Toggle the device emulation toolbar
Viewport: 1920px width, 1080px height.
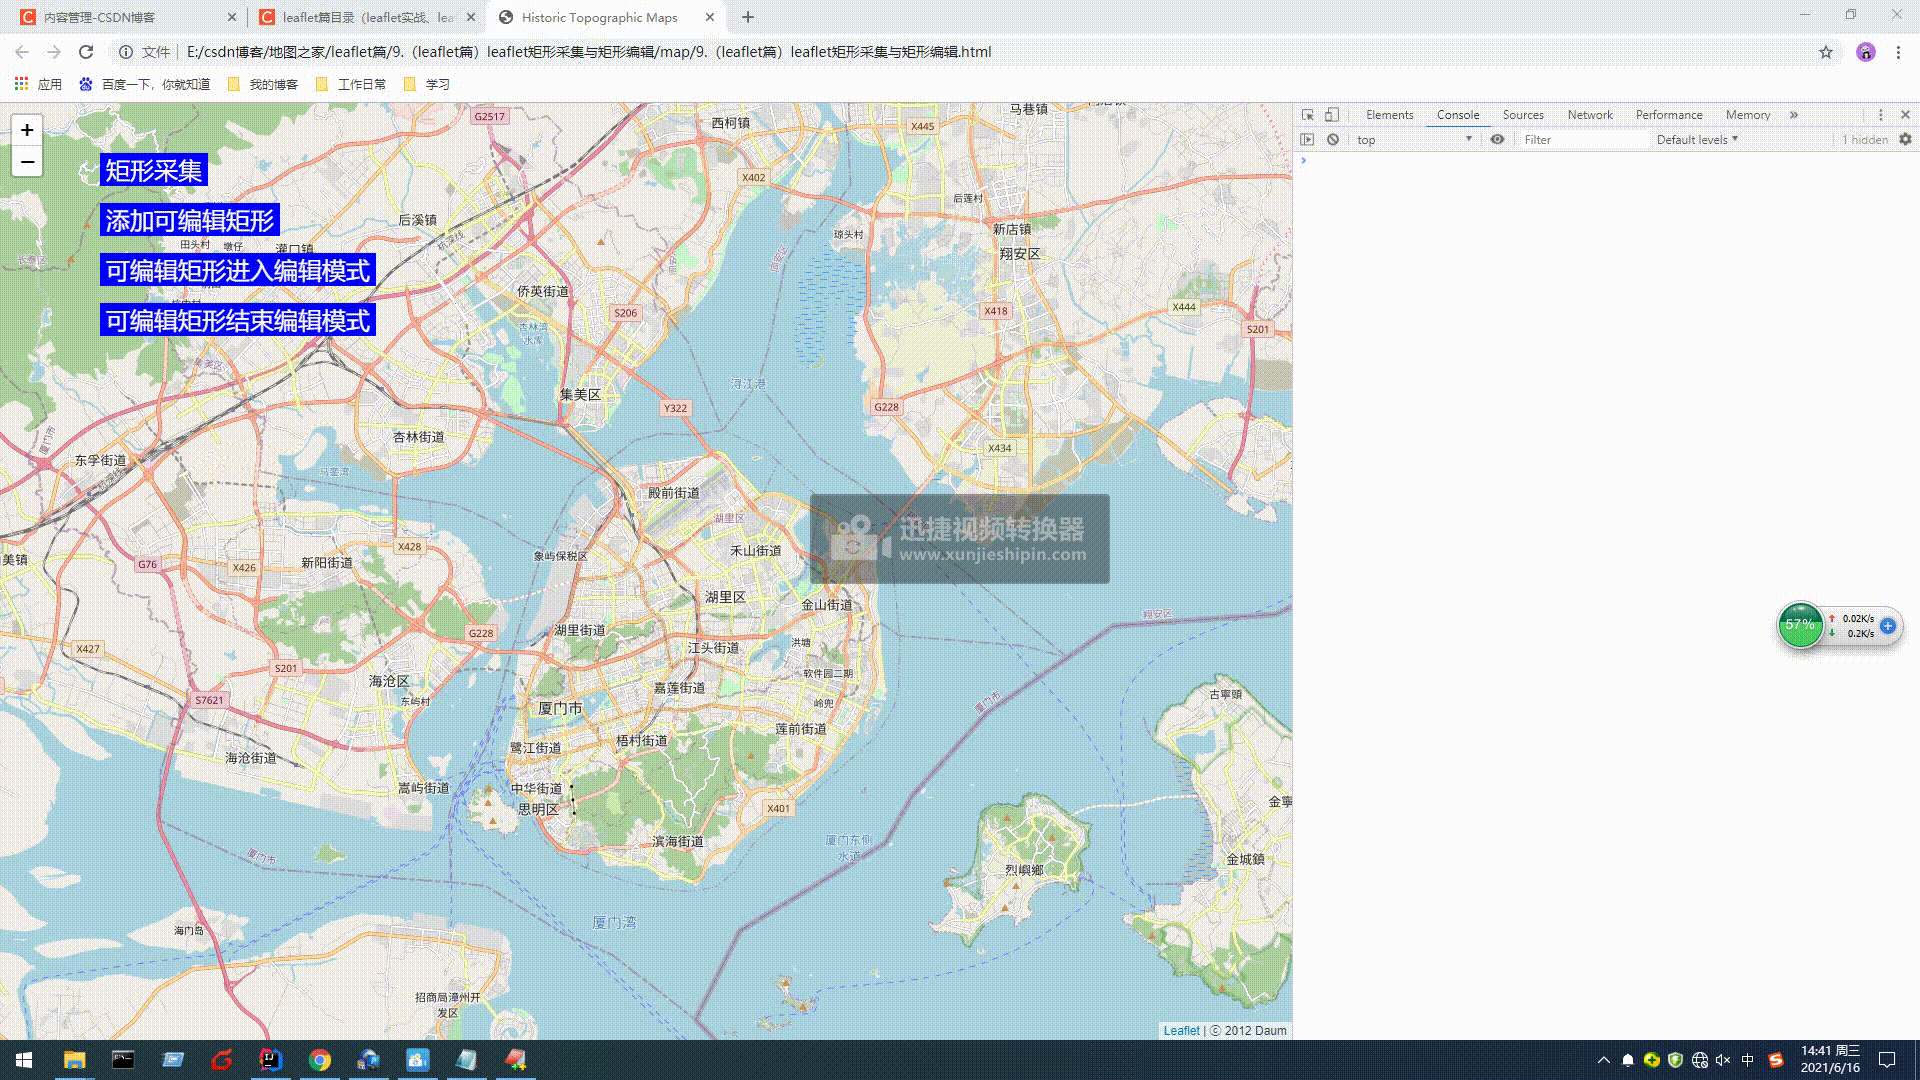(1331, 114)
